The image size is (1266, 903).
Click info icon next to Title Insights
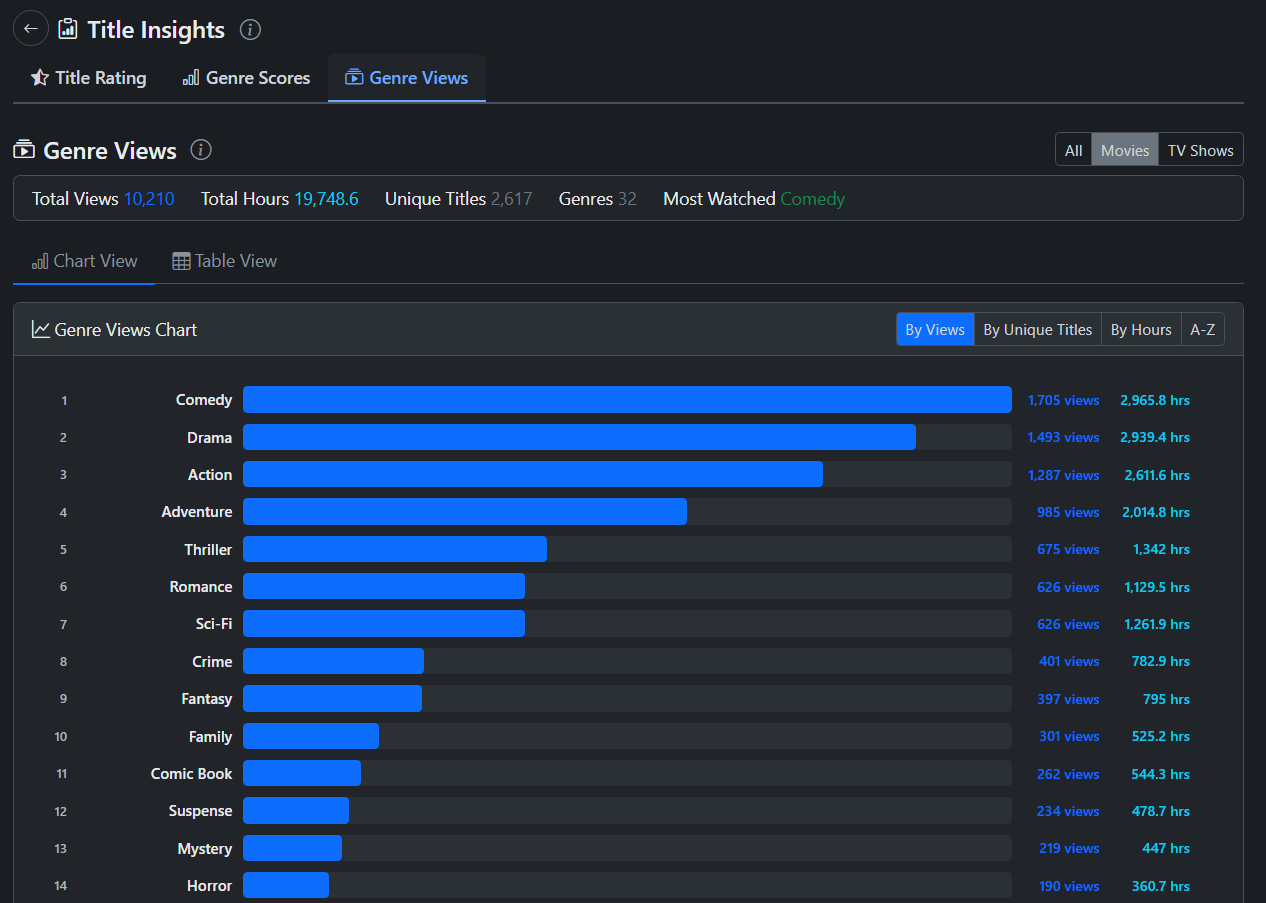251,30
